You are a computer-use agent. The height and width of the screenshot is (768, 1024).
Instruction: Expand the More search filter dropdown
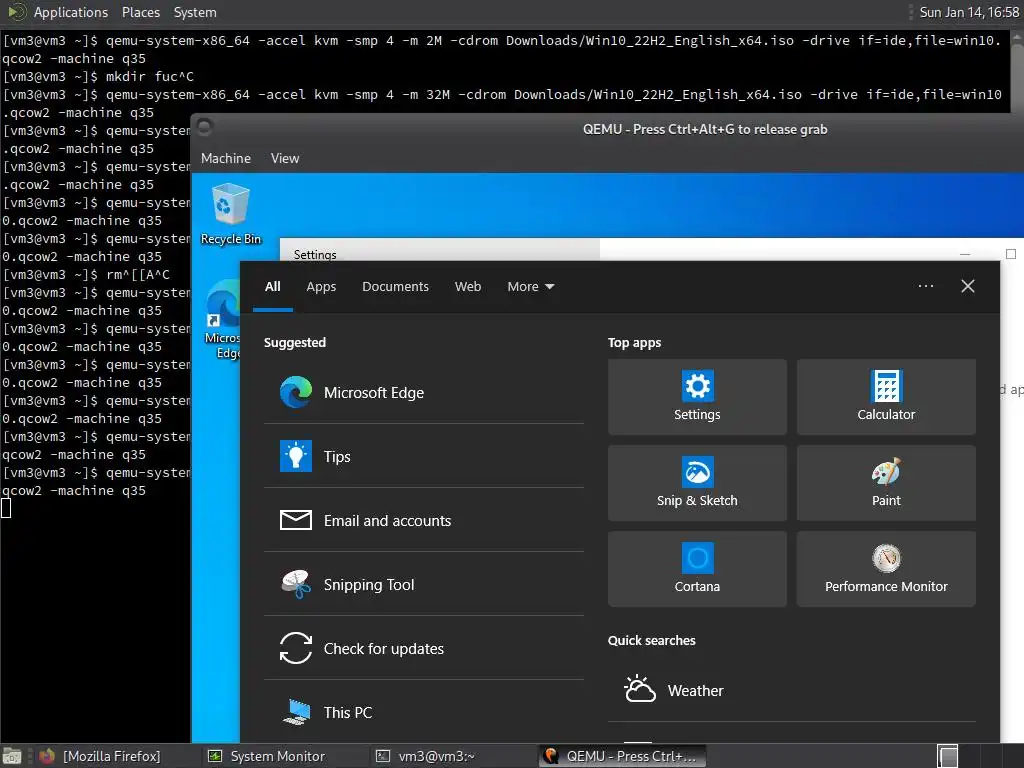point(530,287)
